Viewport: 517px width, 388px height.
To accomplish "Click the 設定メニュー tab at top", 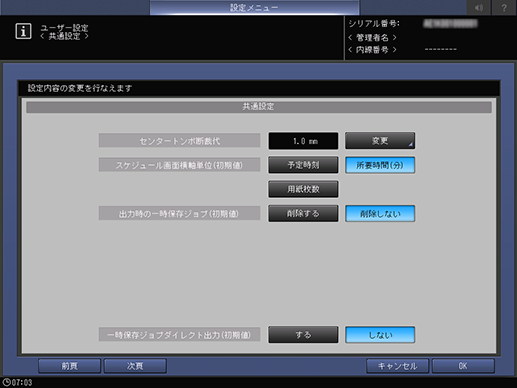I will pyautogui.click(x=254, y=7).
